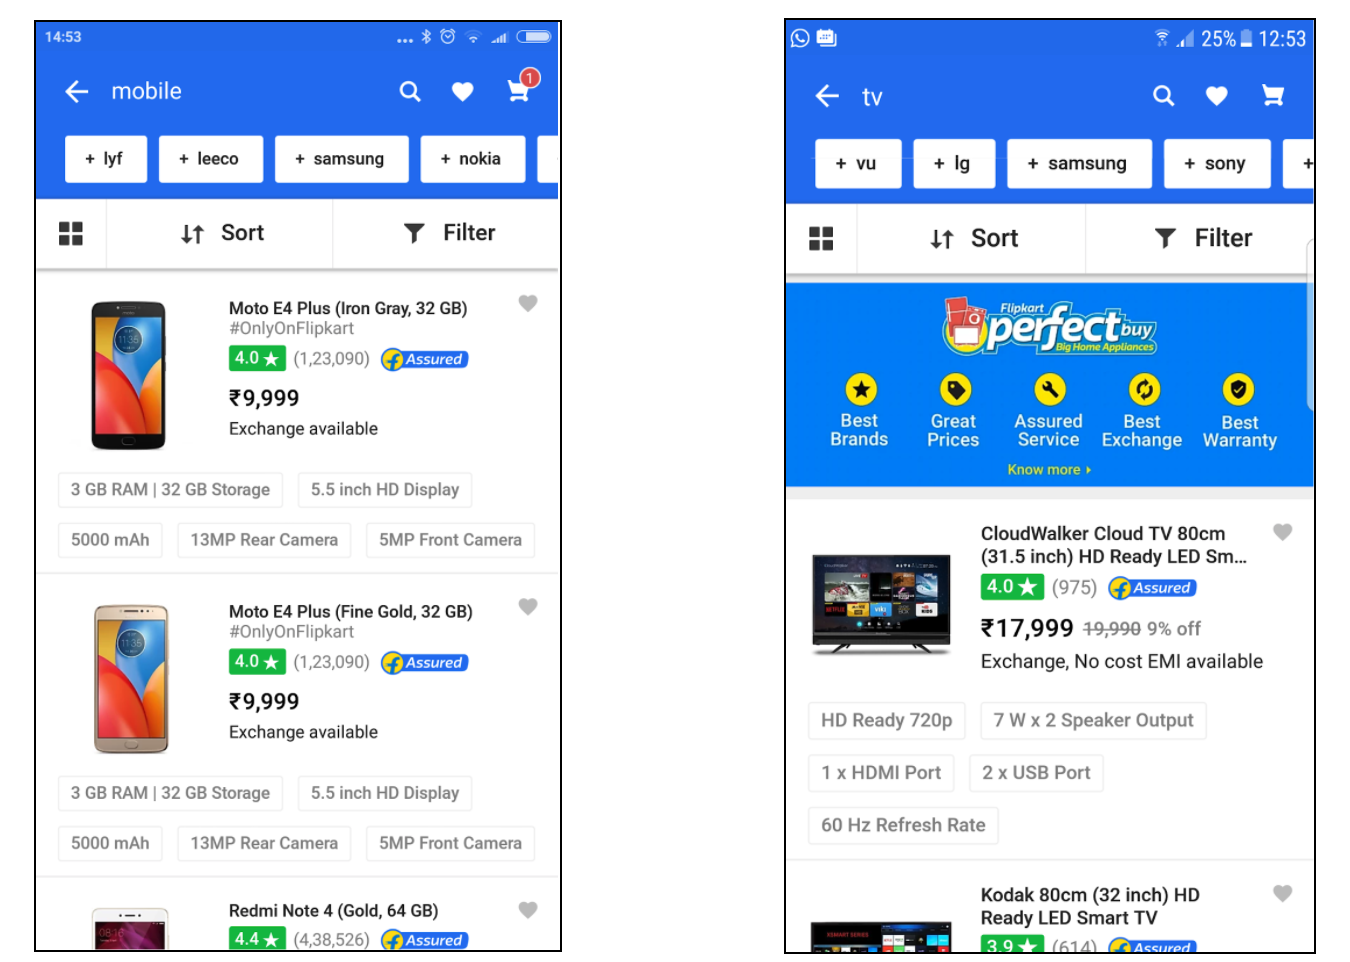The image size is (1350, 962).
Task: Add the vu suggestion chip
Action: (858, 164)
